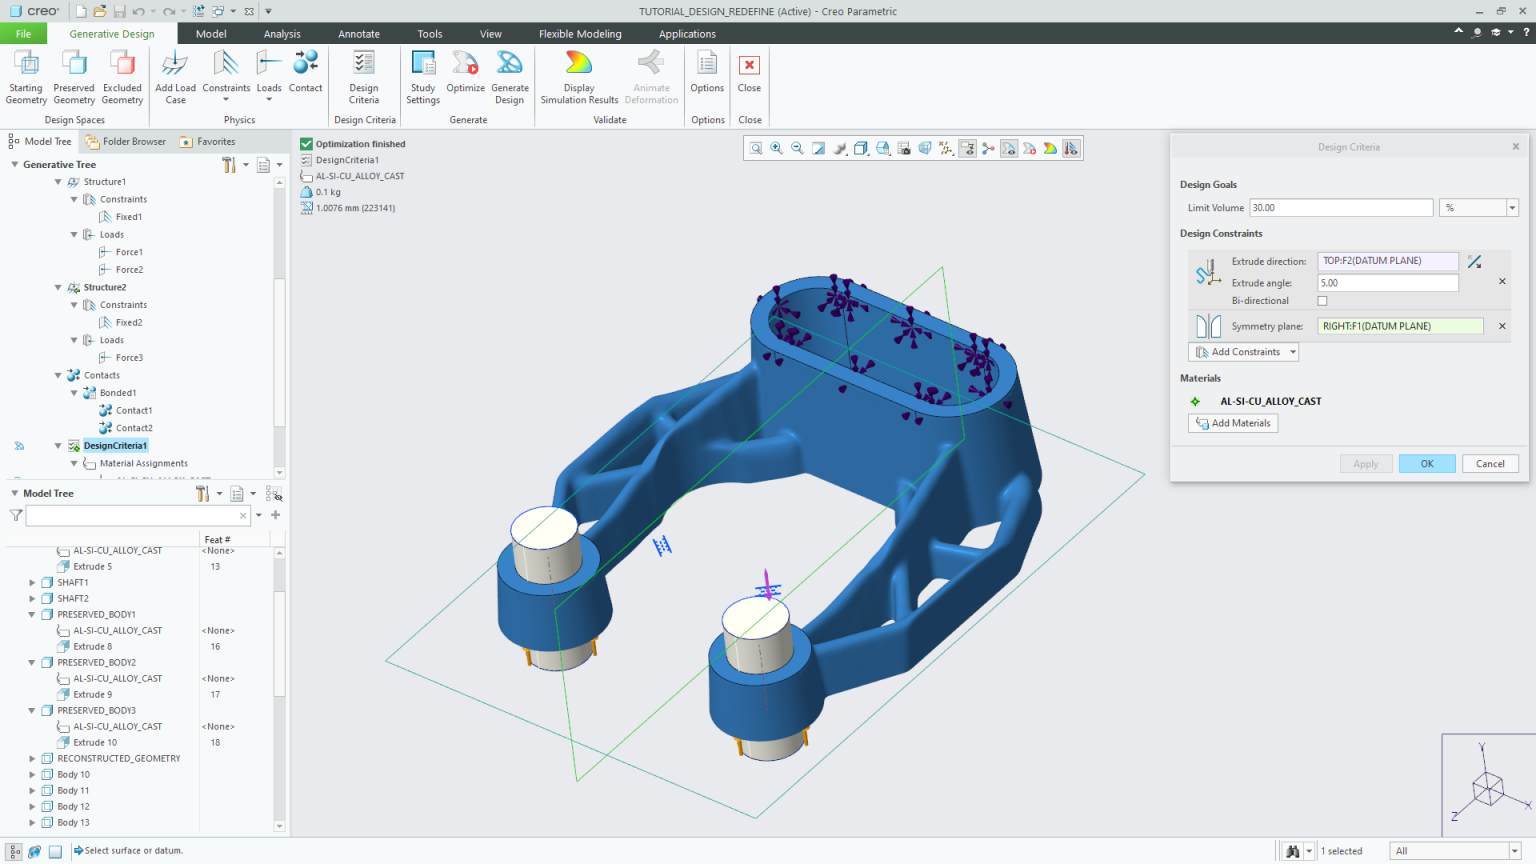This screenshot has height=864, width=1536.
Task: Expand SHAFT1 in the Model Tree
Action: pos(31,582)
